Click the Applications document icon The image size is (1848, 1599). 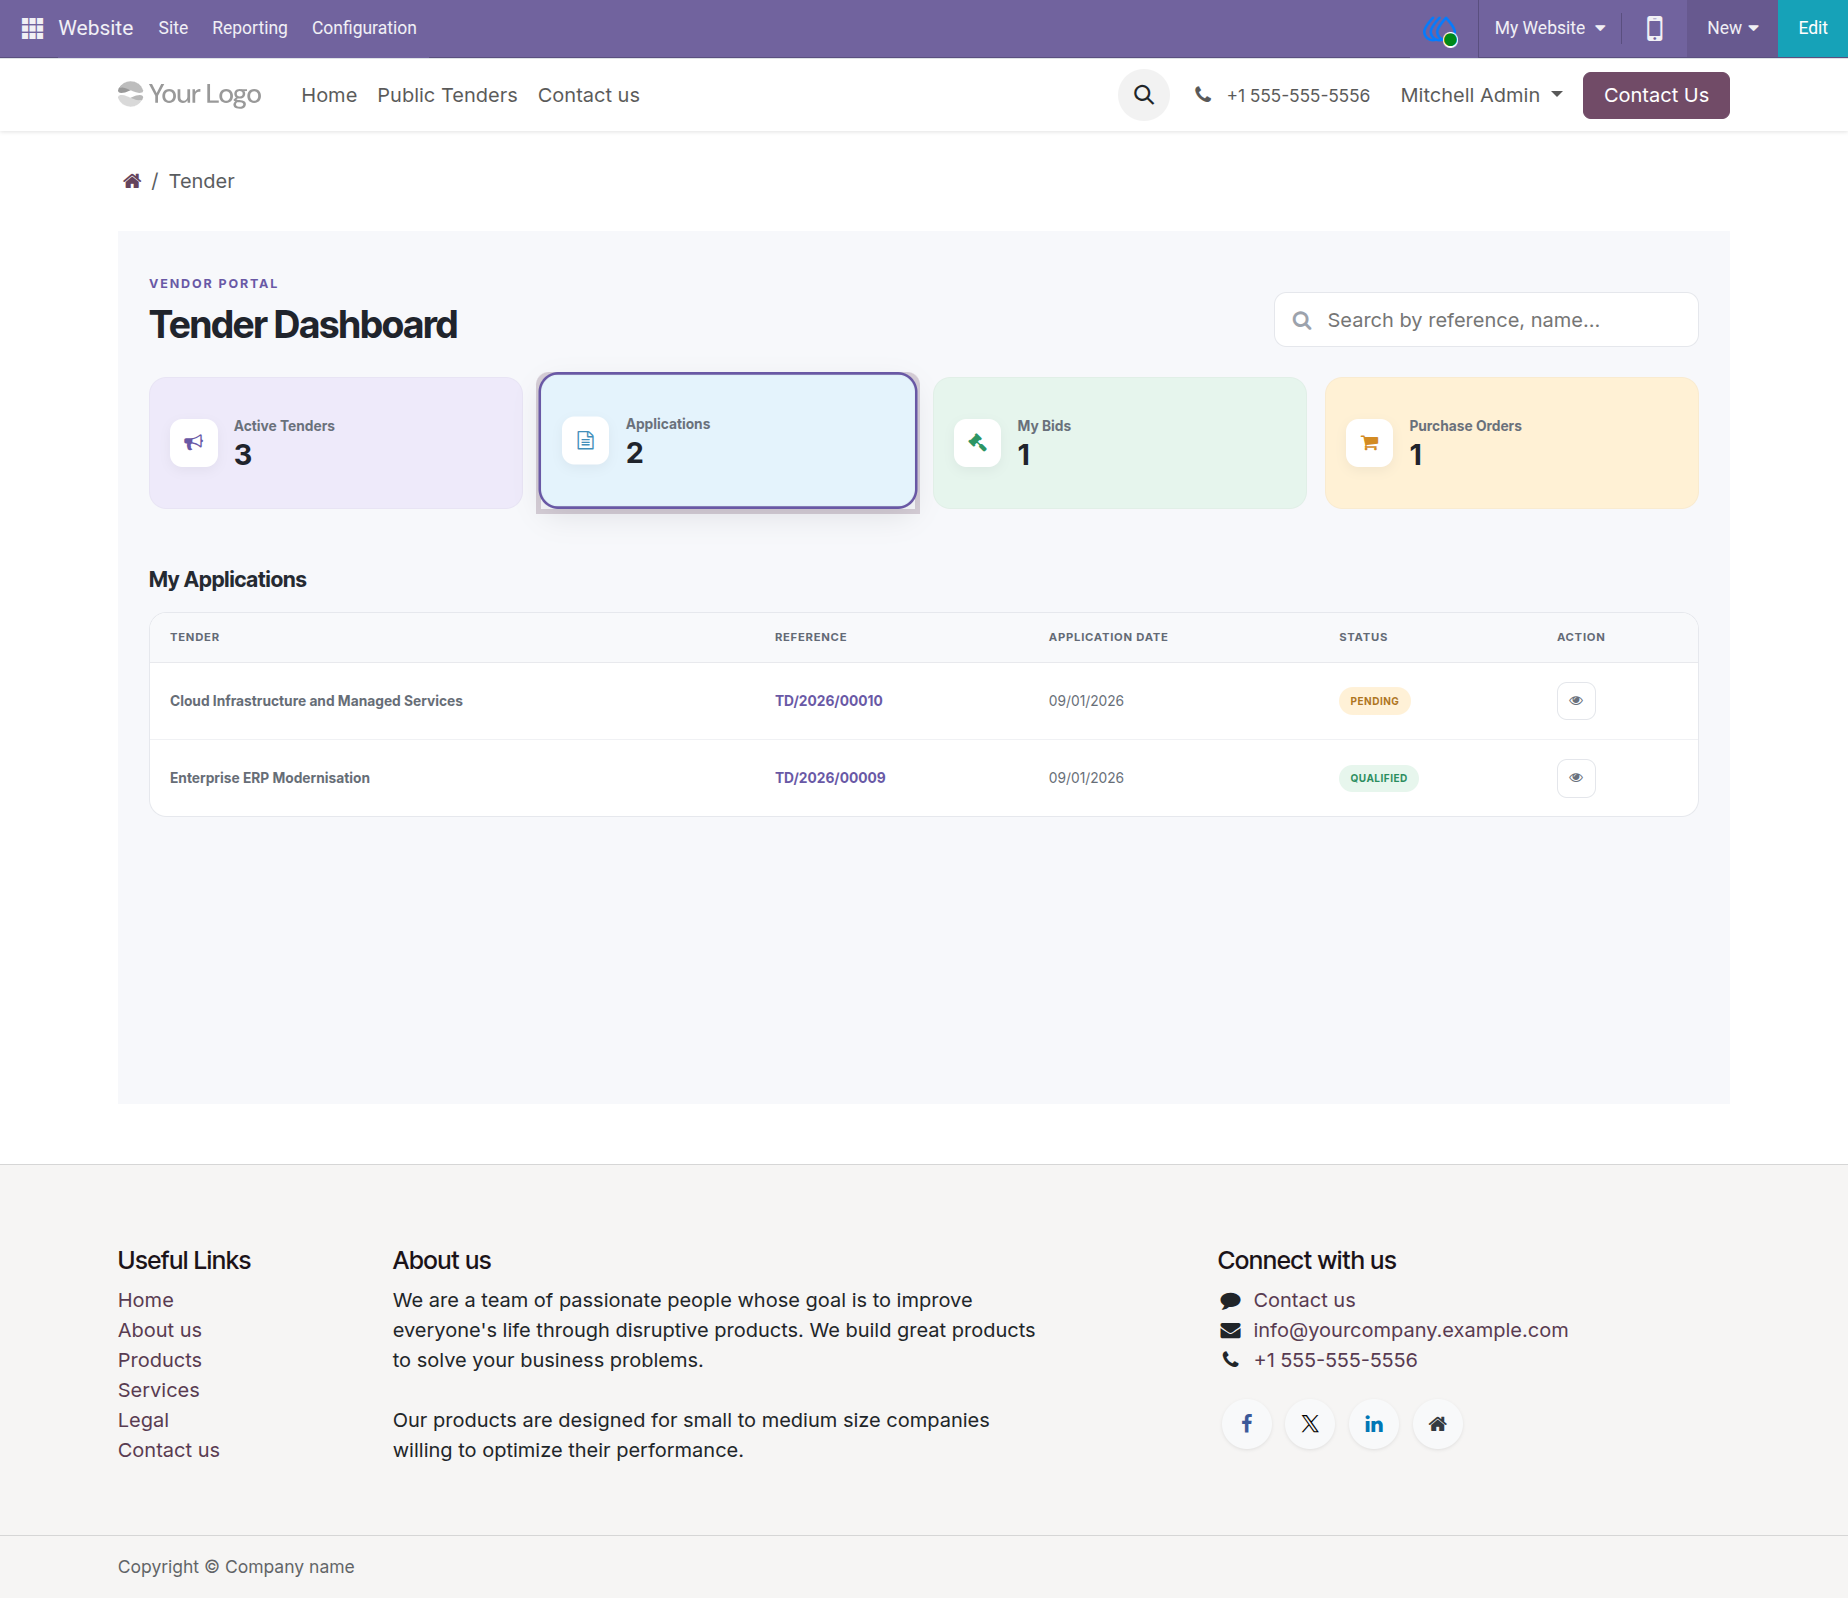(586, 441)
